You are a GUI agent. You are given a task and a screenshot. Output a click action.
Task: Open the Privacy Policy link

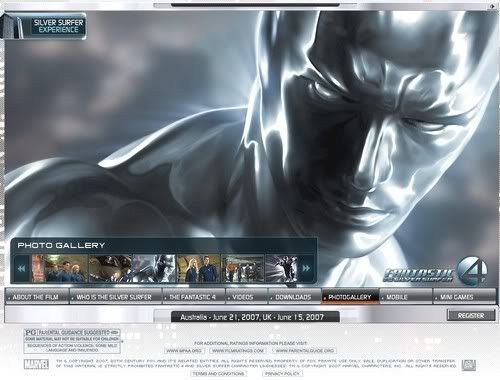click(282, 374)
